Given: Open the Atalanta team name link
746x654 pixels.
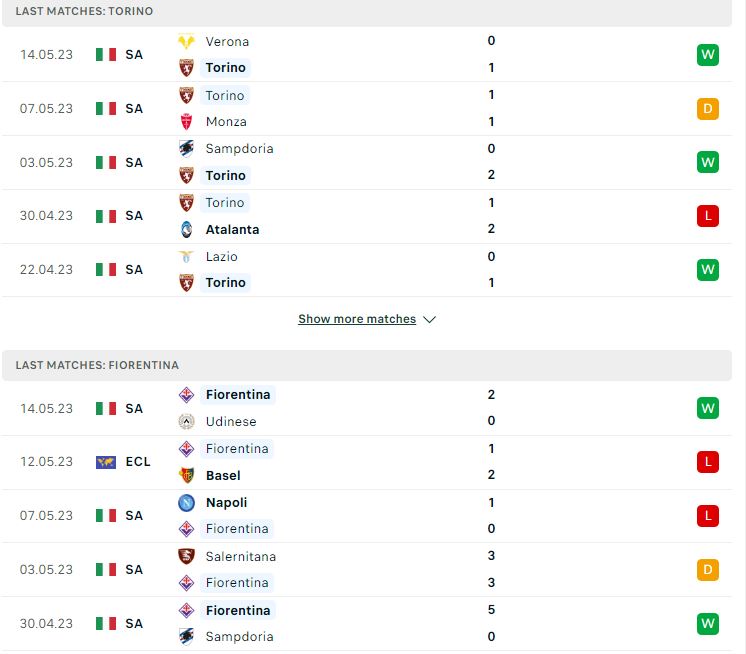Looking at the screenshot, I should tap(232, 230).
